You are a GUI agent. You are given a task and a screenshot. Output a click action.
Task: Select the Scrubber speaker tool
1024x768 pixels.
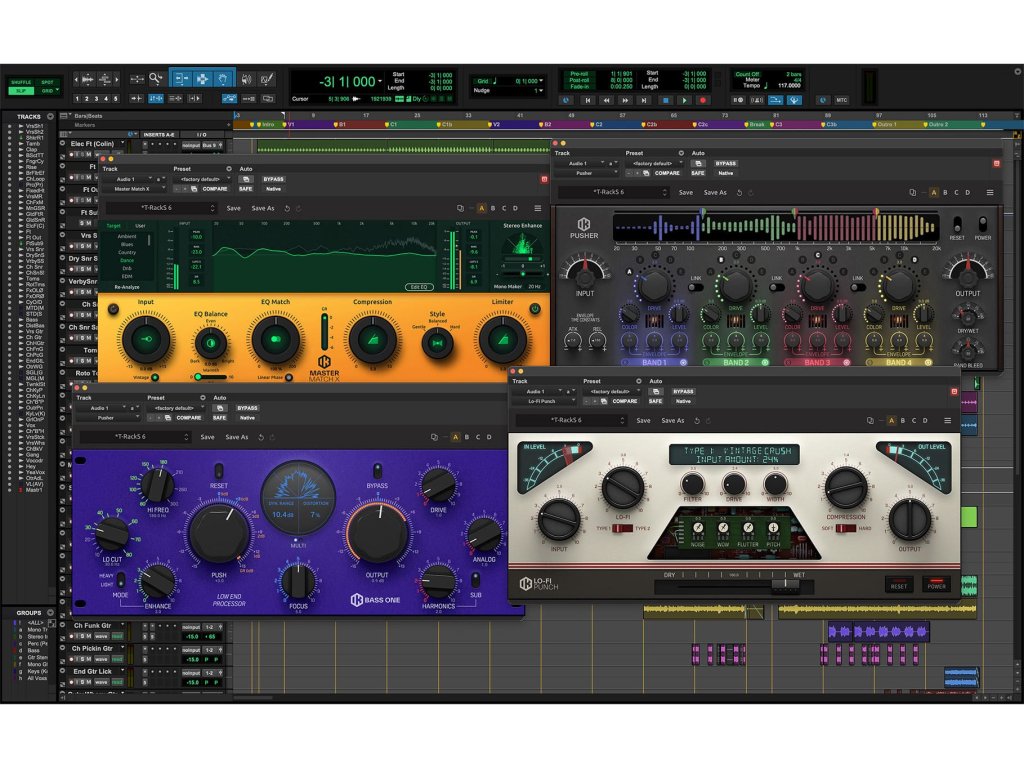[246, 80]
